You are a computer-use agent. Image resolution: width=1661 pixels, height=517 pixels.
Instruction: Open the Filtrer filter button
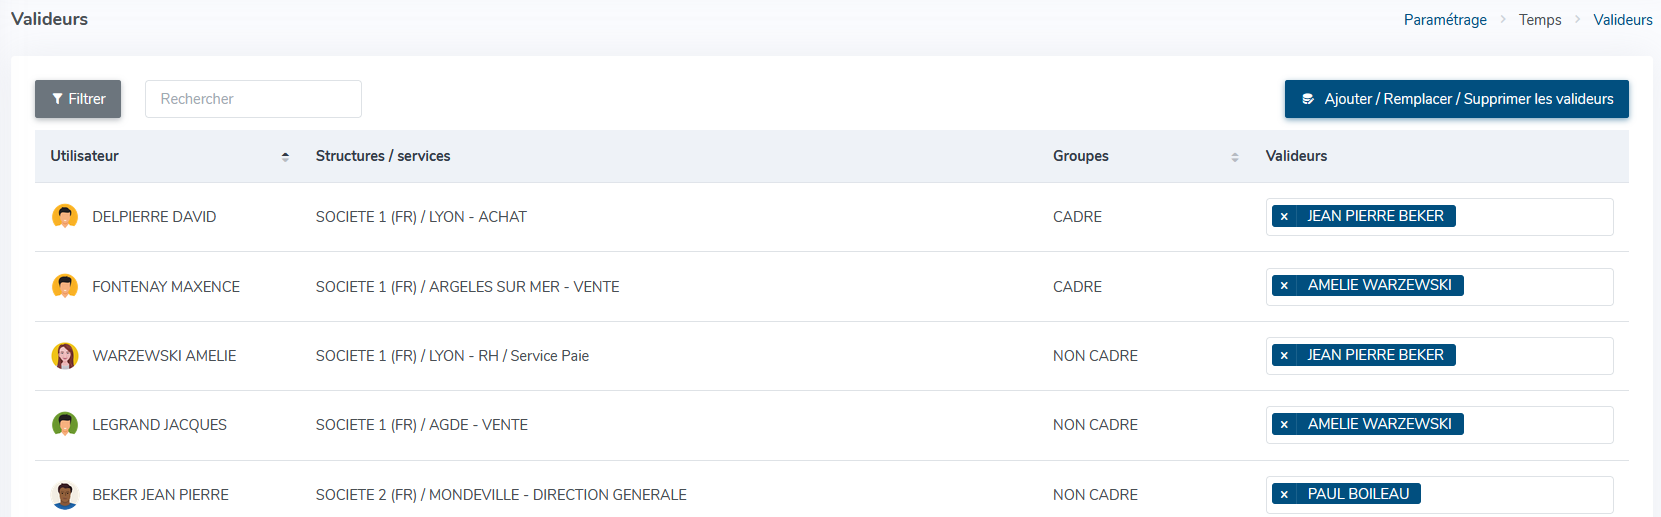pos(78,99)
